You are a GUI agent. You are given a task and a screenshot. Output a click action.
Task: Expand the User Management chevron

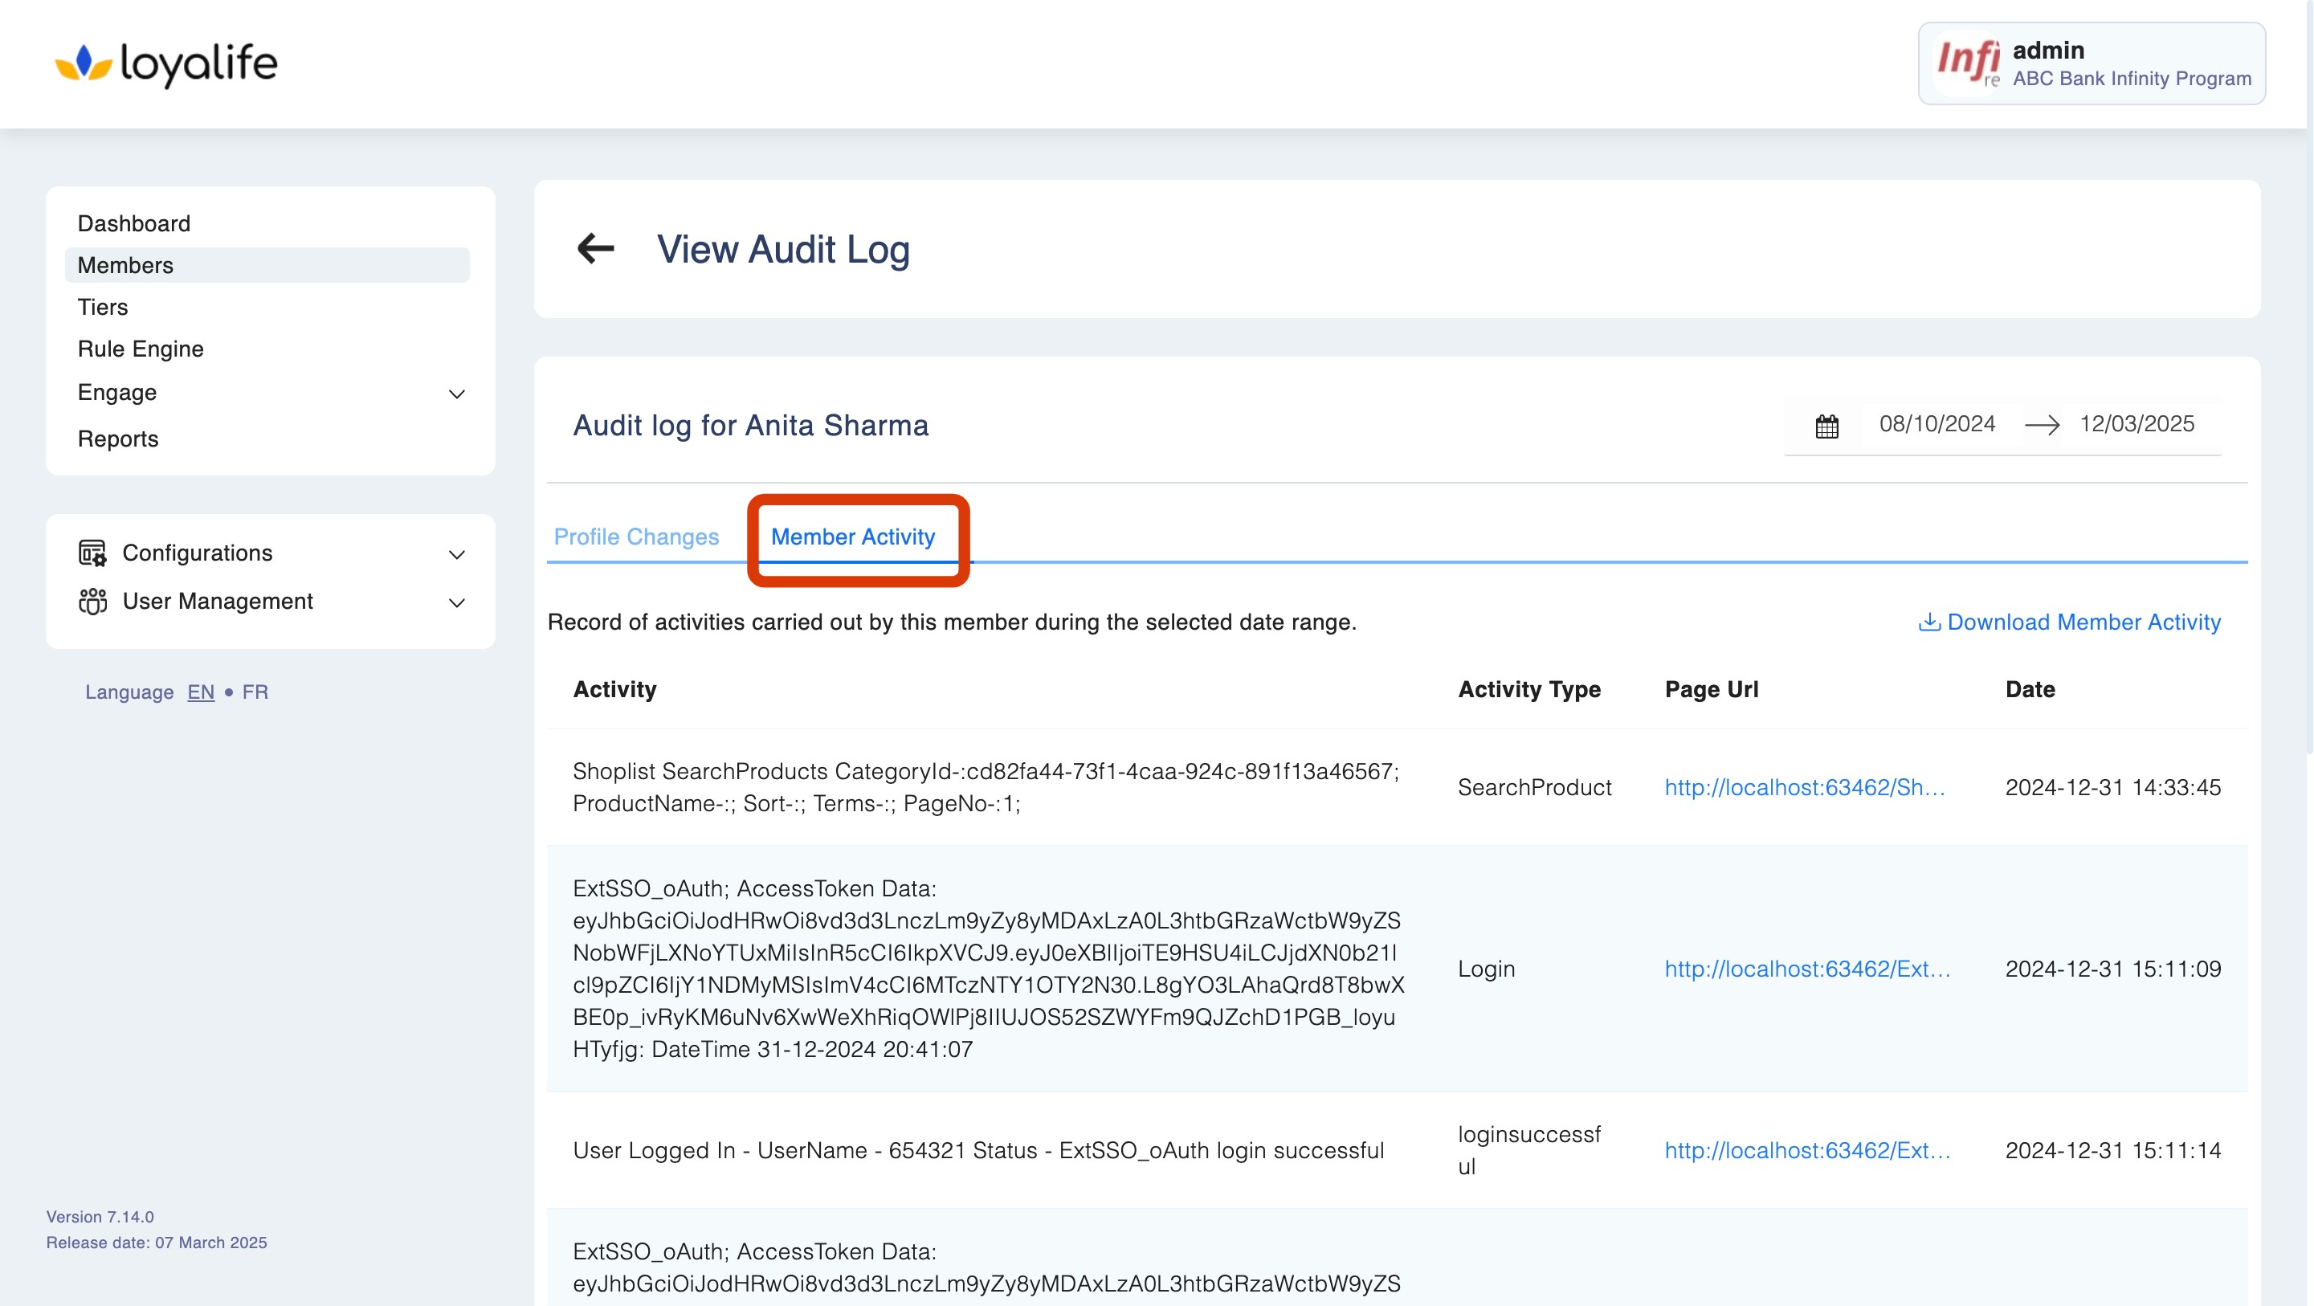(x=457, y=602)
